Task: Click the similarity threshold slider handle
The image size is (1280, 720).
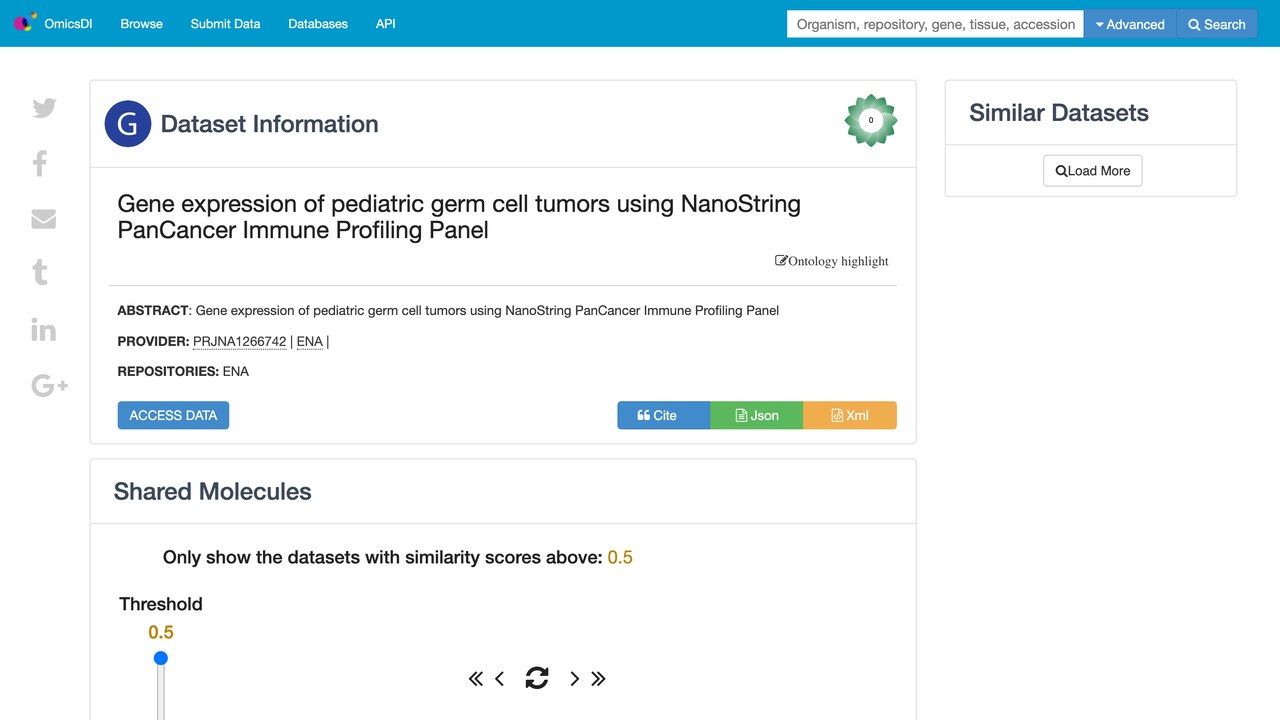Action: tap(161, 658)
